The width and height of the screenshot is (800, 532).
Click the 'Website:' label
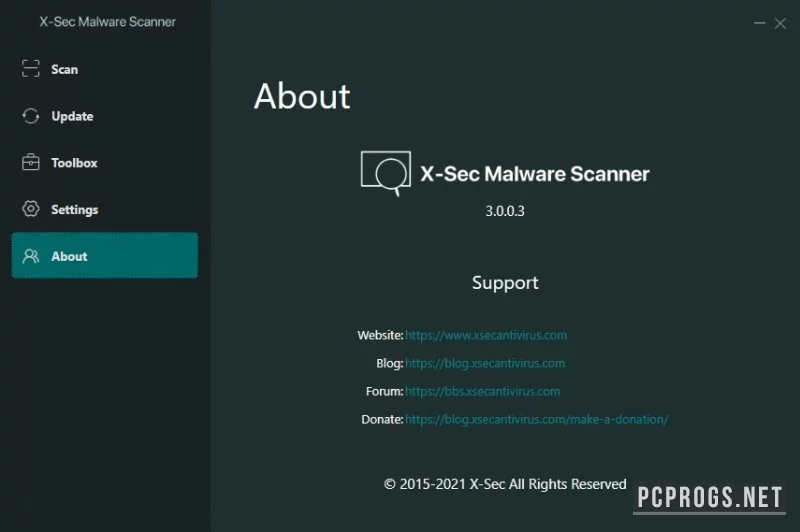point(380,335)
